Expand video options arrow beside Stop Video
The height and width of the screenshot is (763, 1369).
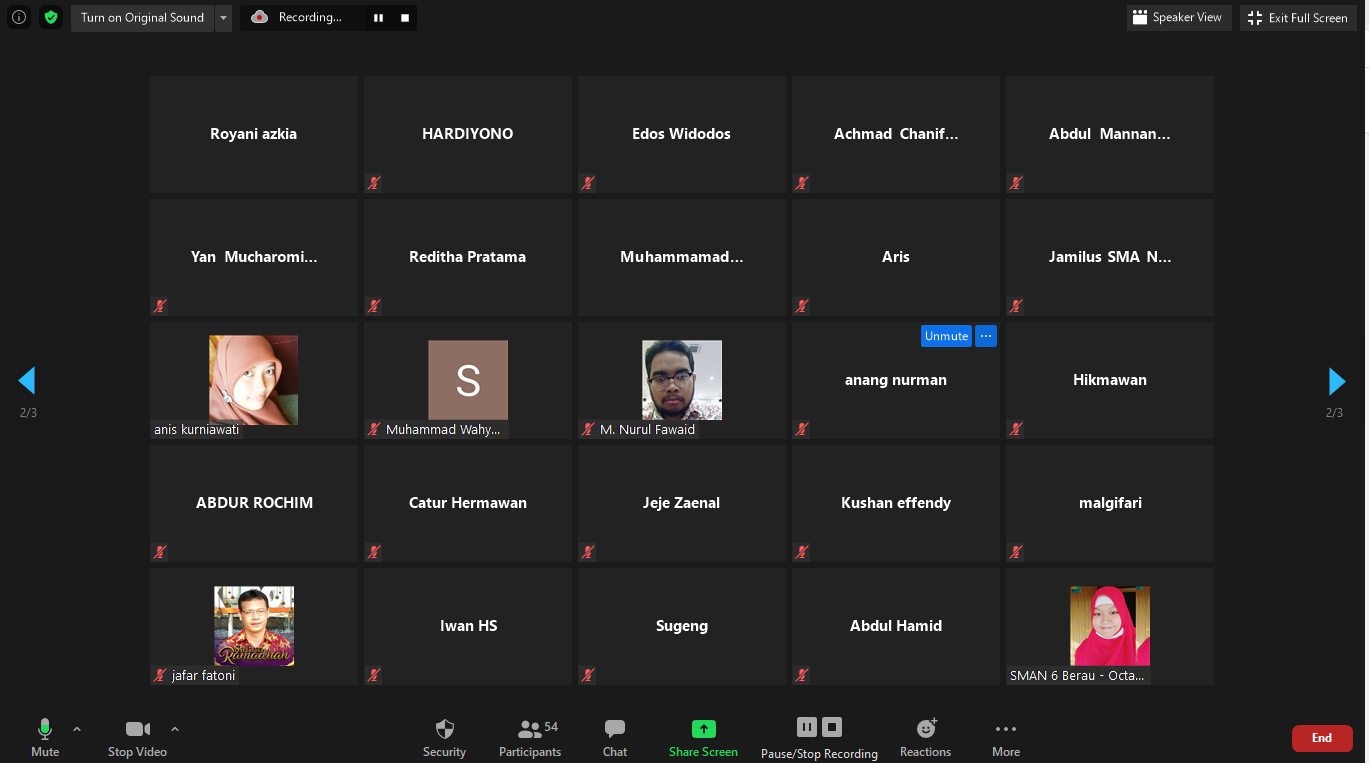(x=175, y=729)
